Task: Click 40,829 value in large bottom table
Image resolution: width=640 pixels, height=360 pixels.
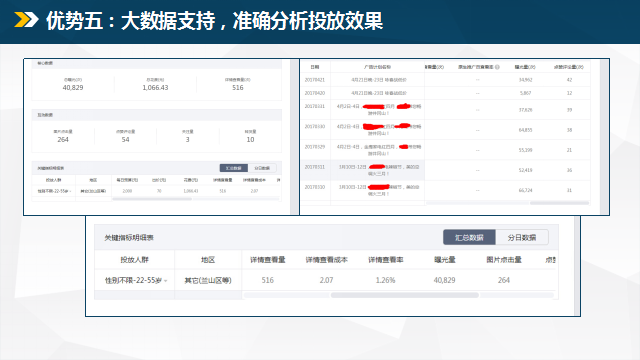Action: click(x=444, y=280)
